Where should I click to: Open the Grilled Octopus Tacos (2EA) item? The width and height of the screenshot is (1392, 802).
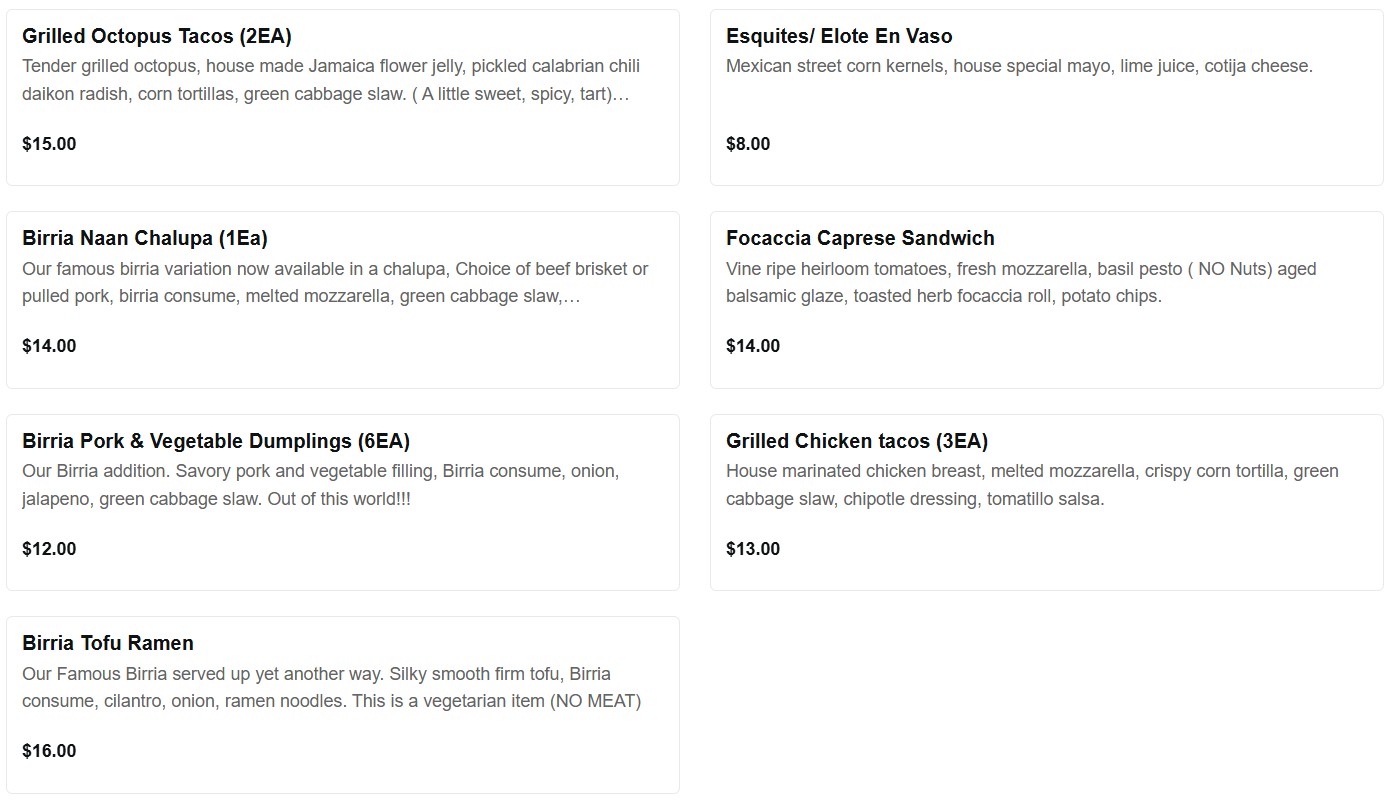[x=157, y=36]
